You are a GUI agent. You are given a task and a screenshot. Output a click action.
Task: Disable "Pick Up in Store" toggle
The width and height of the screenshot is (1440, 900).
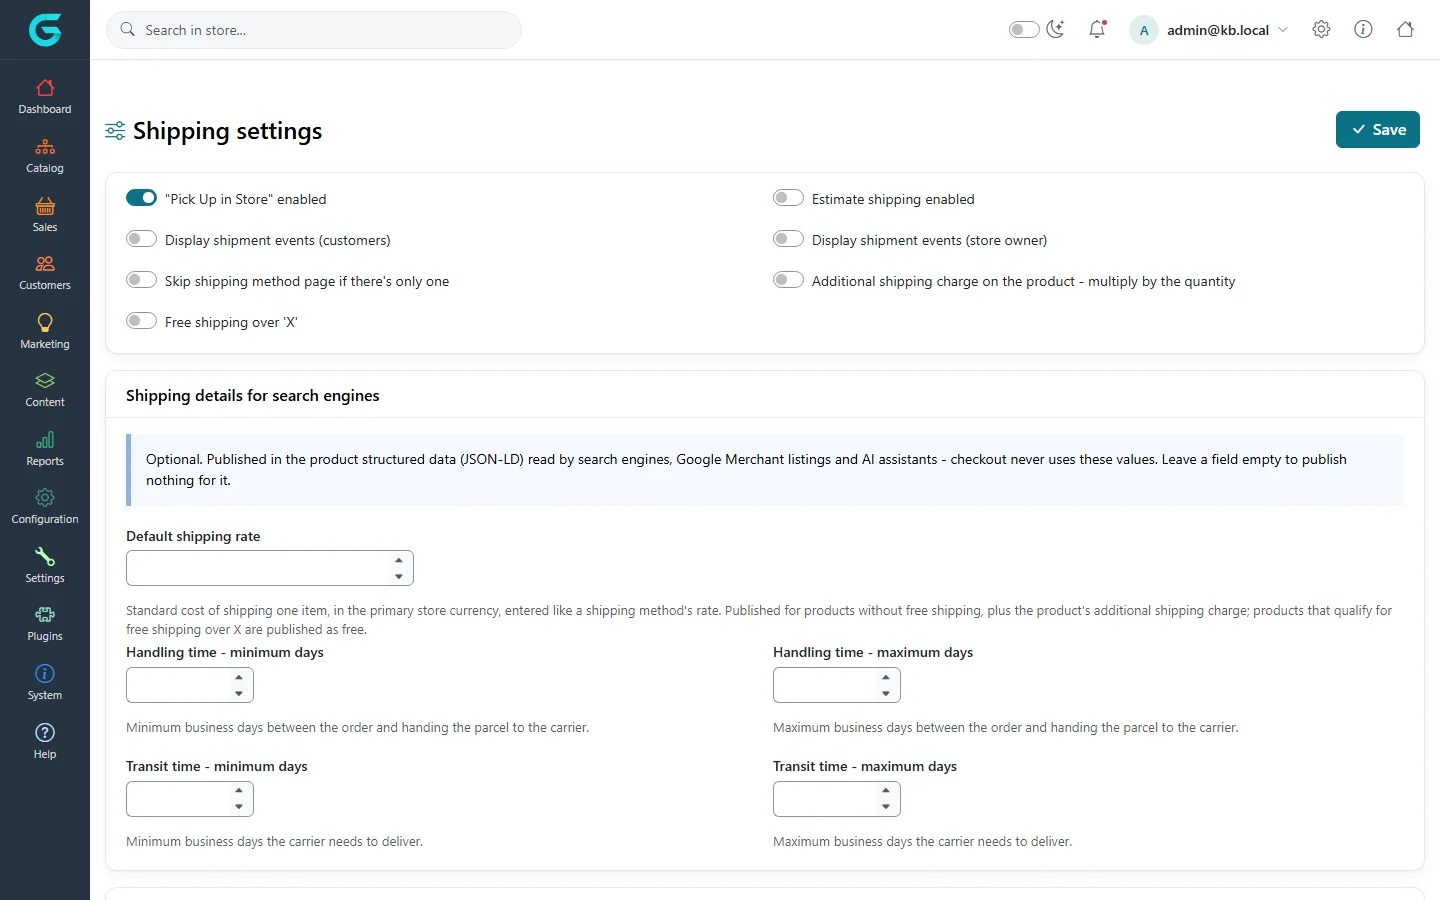pos(141,198)
